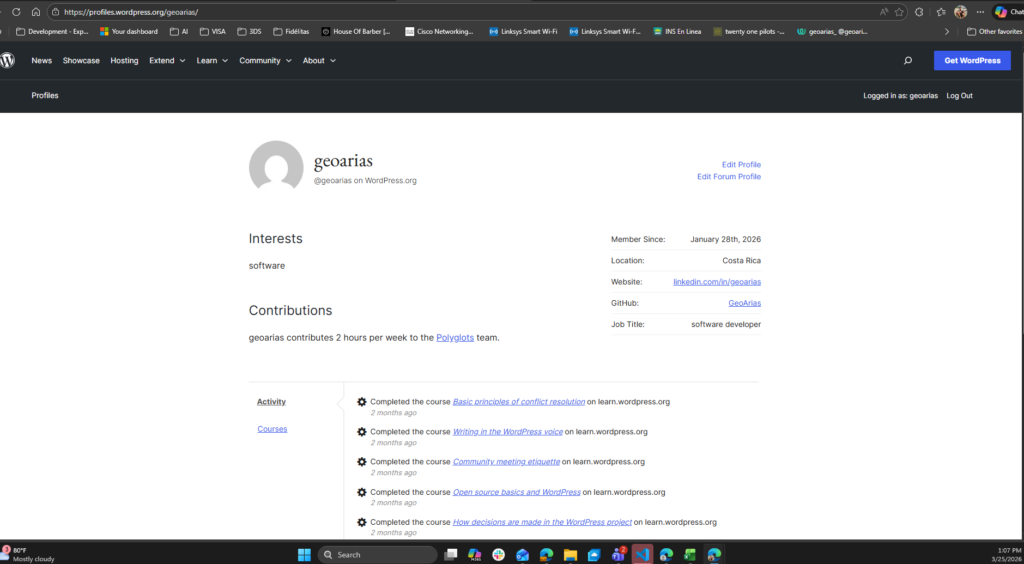The height and width of the screenshot is (564, 1024).
Task: Click the Get WordPress button
Action: point(972,60)
